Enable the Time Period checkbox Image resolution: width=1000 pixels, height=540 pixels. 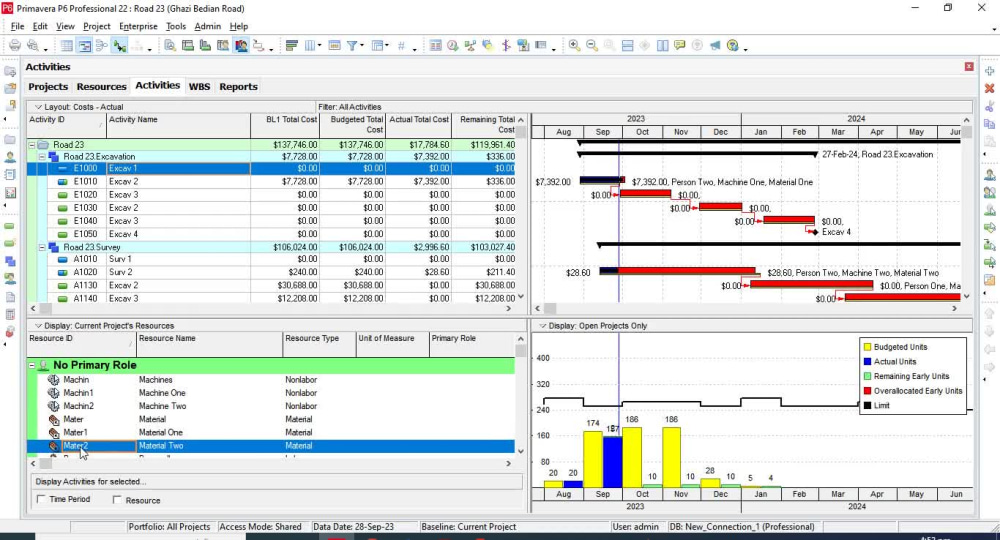tap(41, 499)
